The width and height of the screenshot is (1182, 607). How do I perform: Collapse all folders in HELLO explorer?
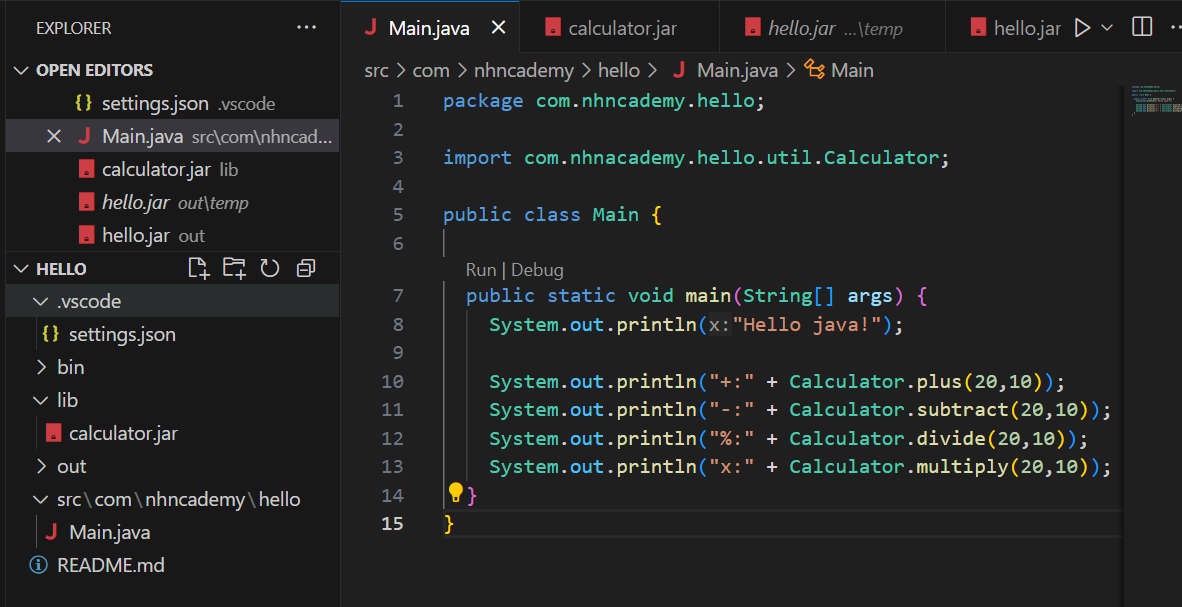pos(306,268)
